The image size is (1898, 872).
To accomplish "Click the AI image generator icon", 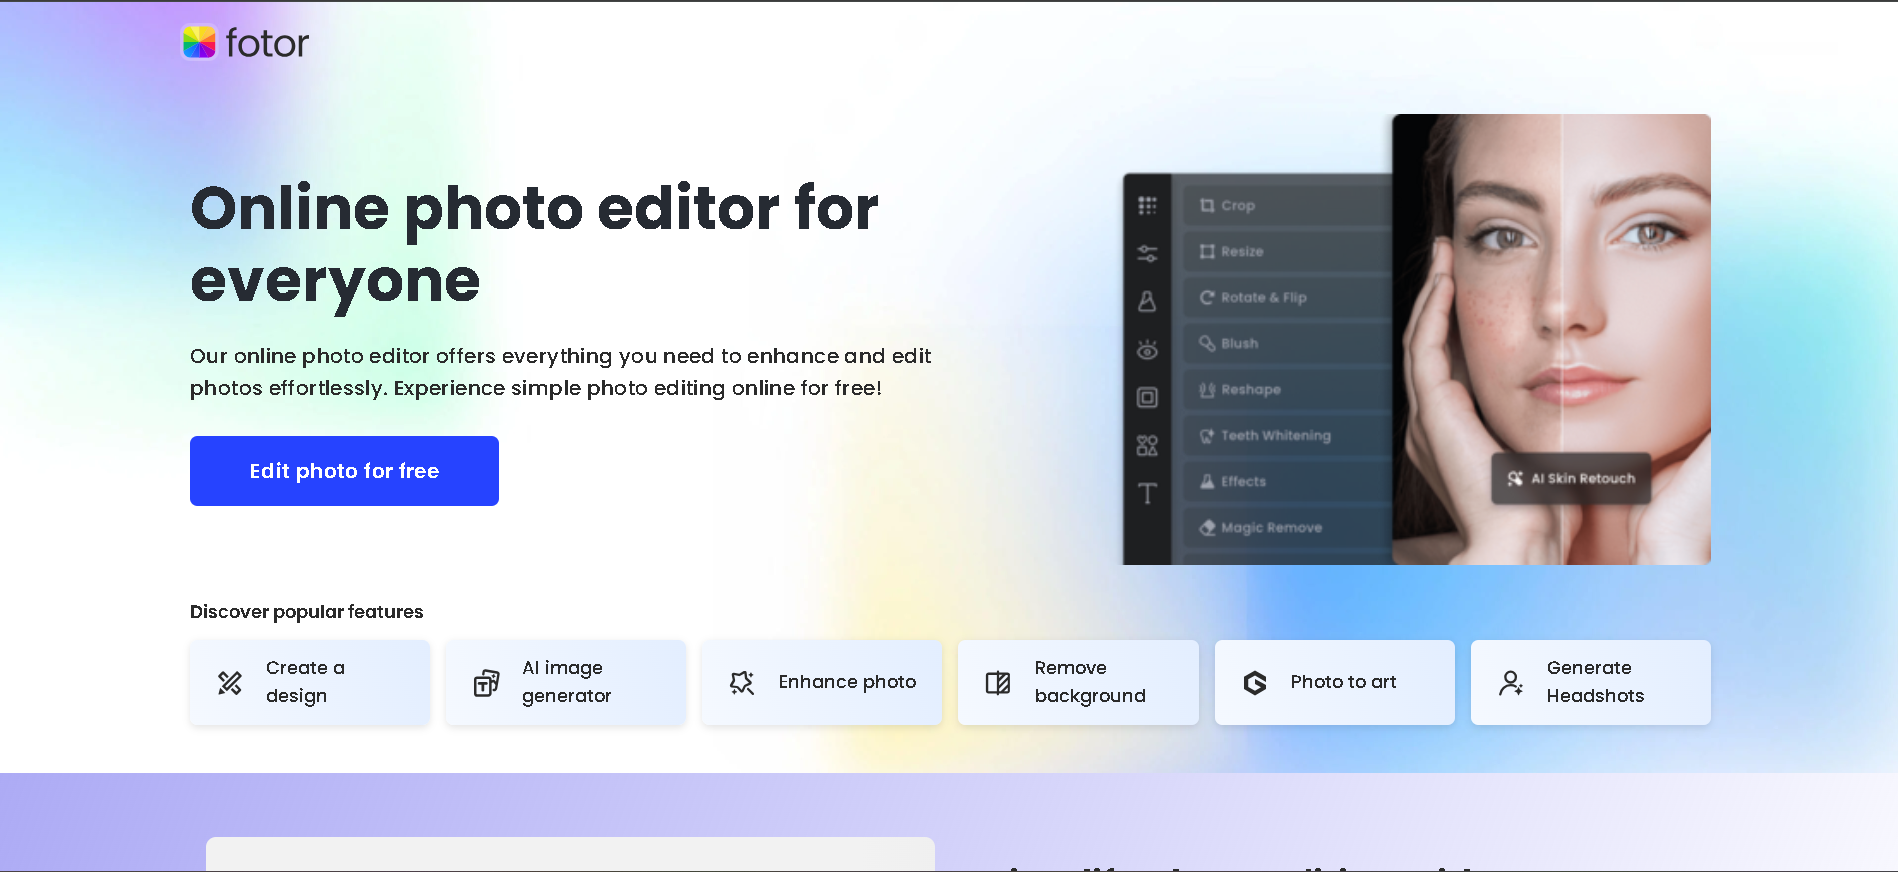I will click(486, 683).
